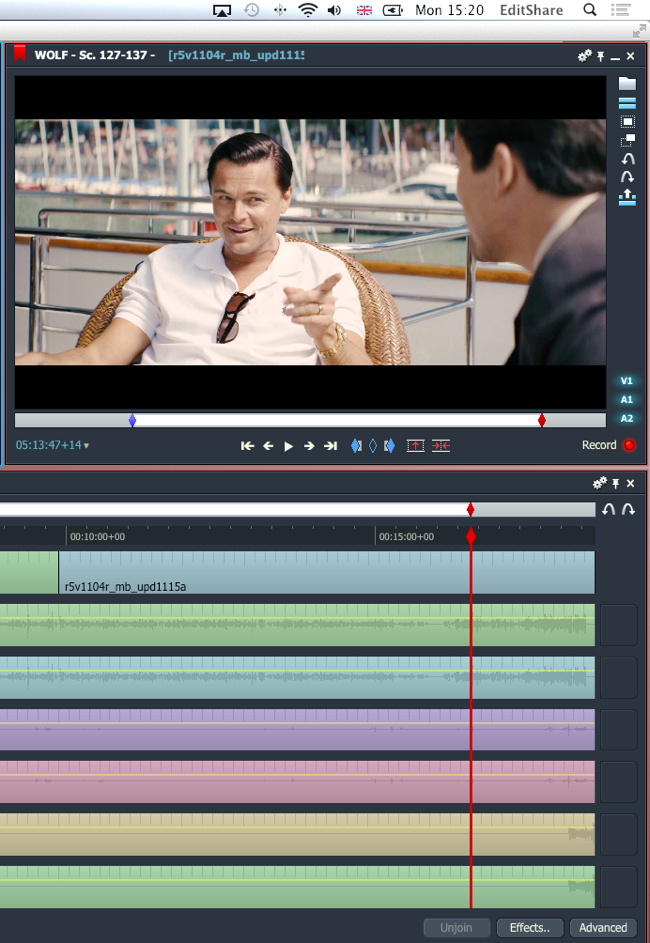
Task: Toggle the A2 audio track
Action: 627,419
